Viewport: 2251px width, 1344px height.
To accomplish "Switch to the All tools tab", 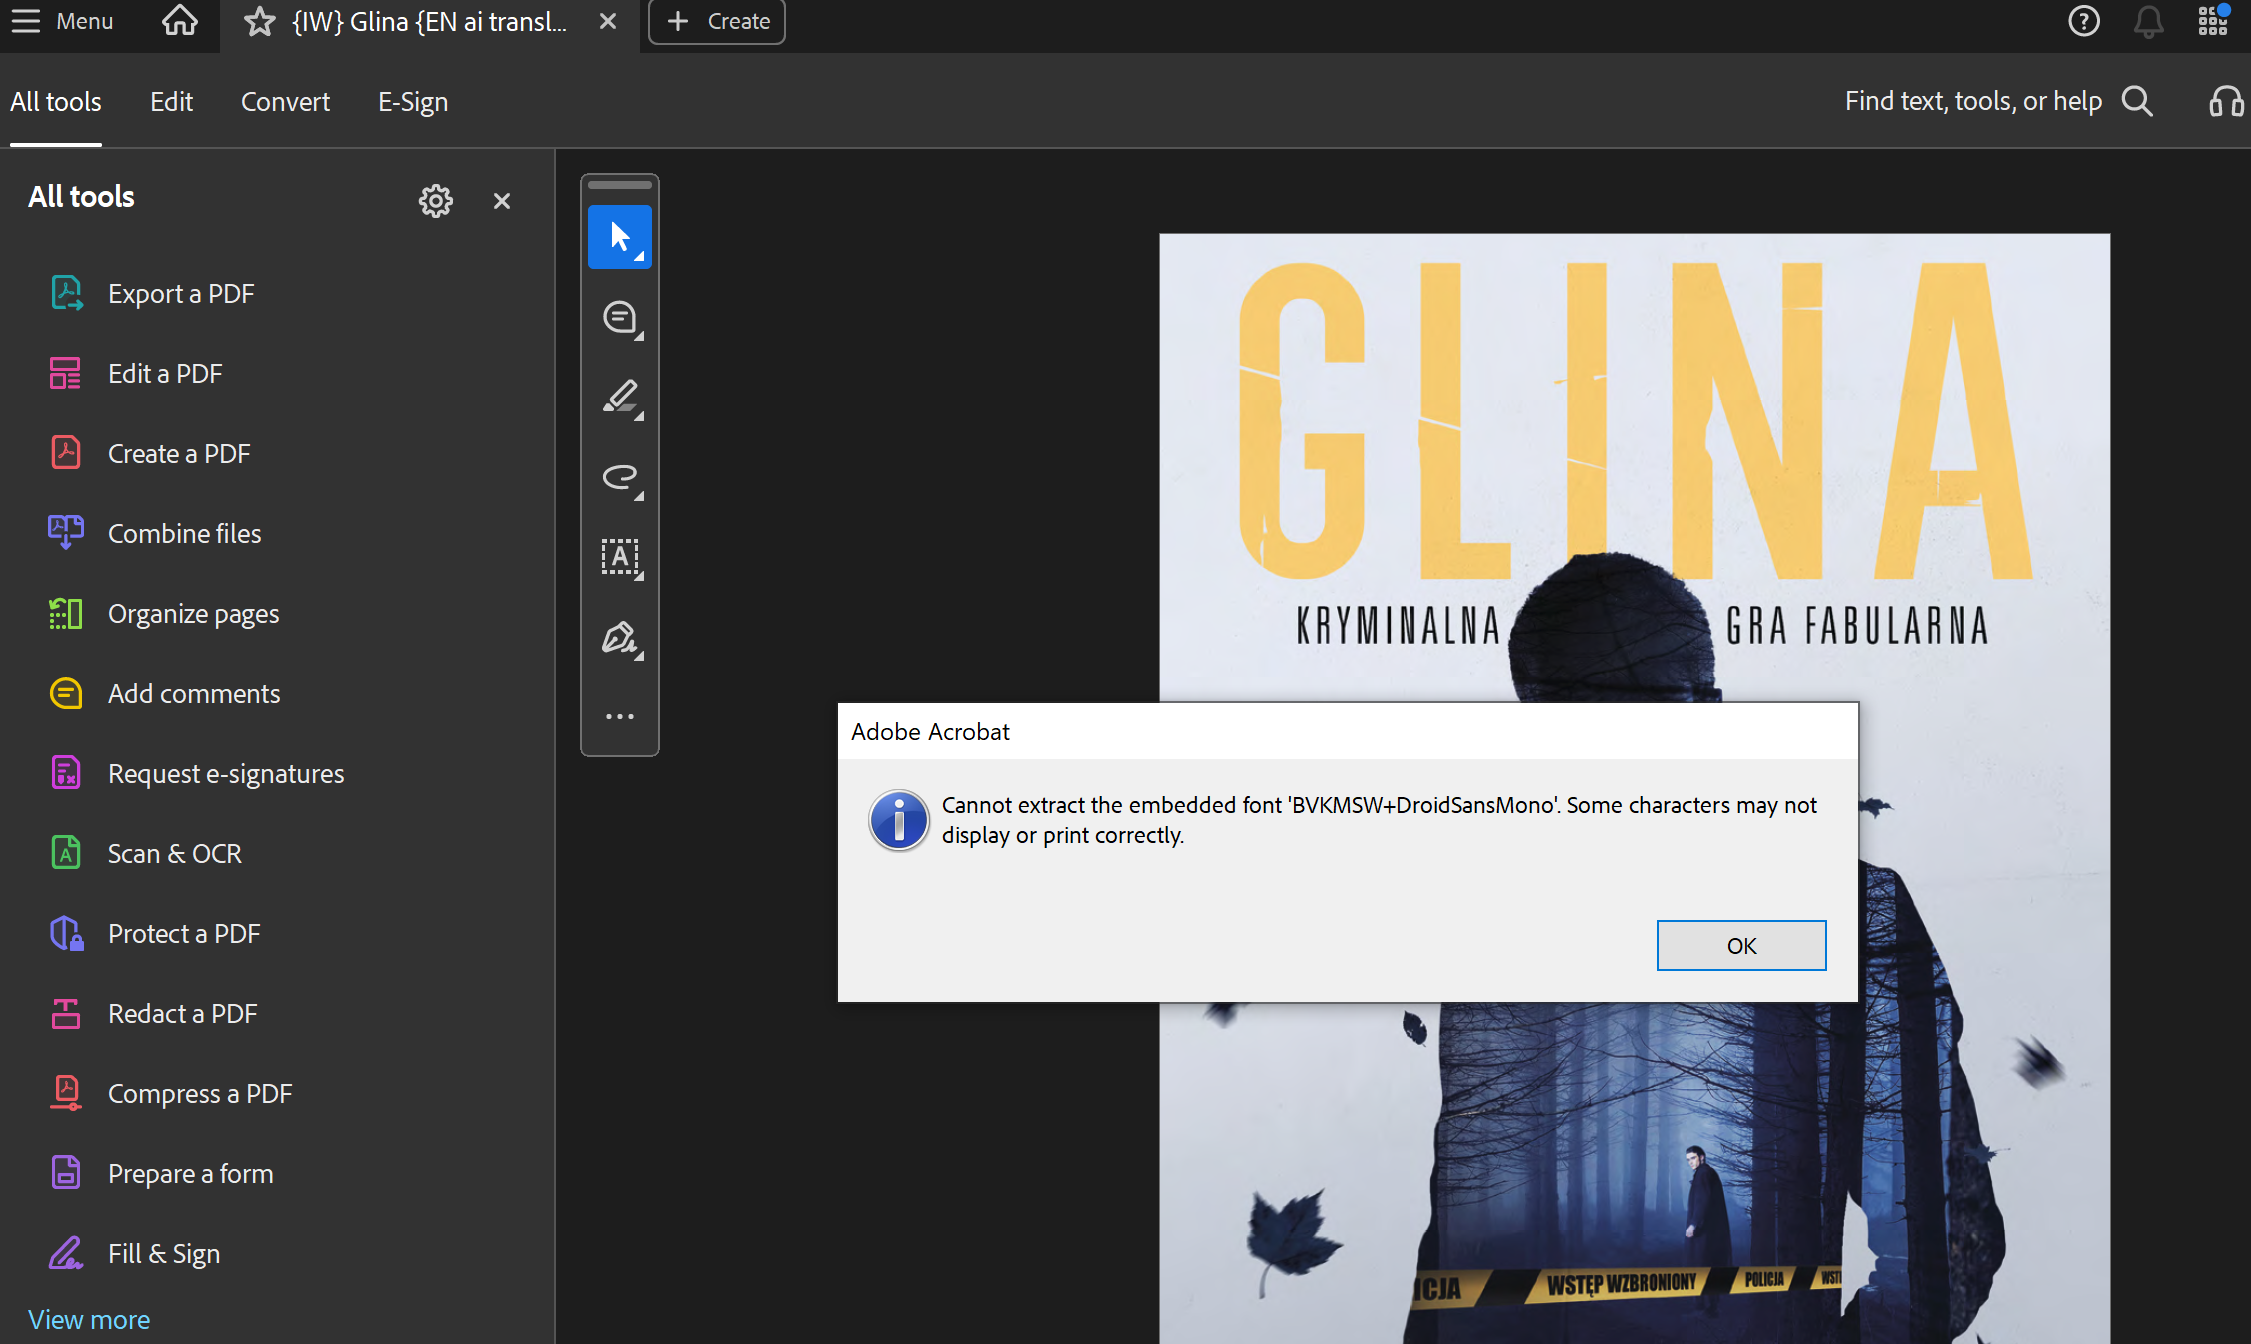I will (x=56, y=102).
